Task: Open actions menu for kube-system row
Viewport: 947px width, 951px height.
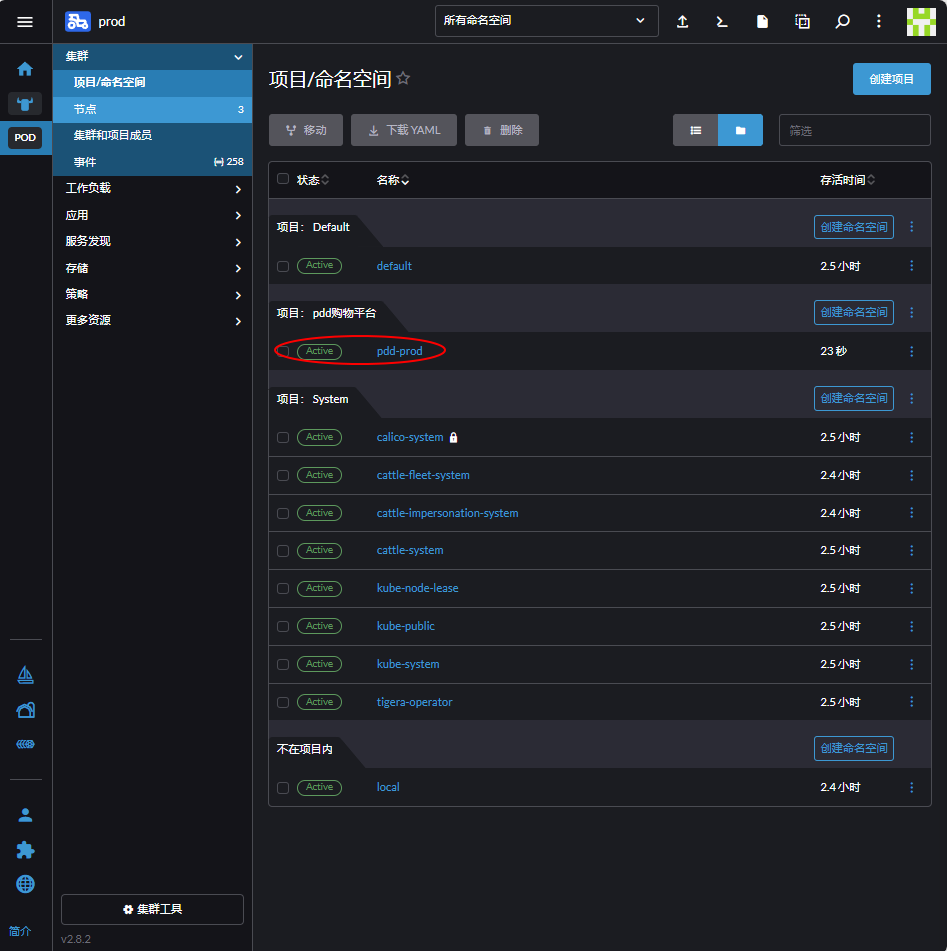Action: pos(911,665)
